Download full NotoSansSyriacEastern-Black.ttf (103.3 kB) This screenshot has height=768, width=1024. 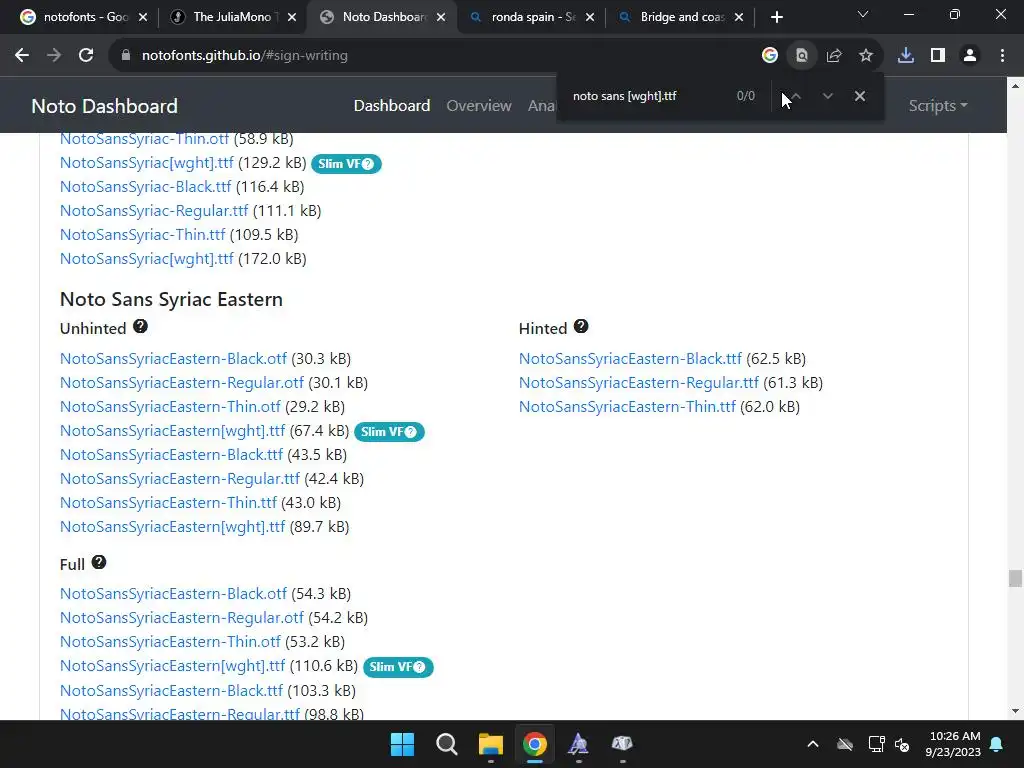pyautogui.click(x=172, y=691)
